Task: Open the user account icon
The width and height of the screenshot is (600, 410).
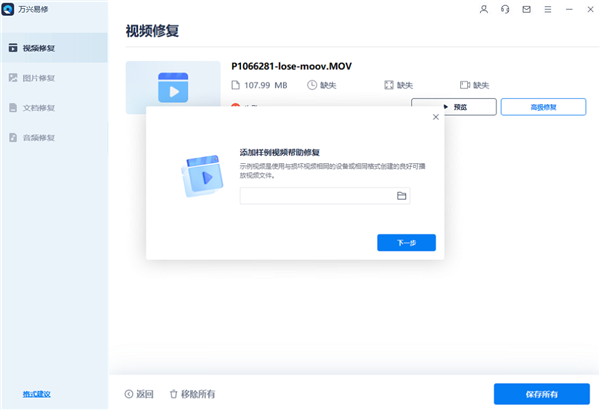Action: (x=485, y=9)
